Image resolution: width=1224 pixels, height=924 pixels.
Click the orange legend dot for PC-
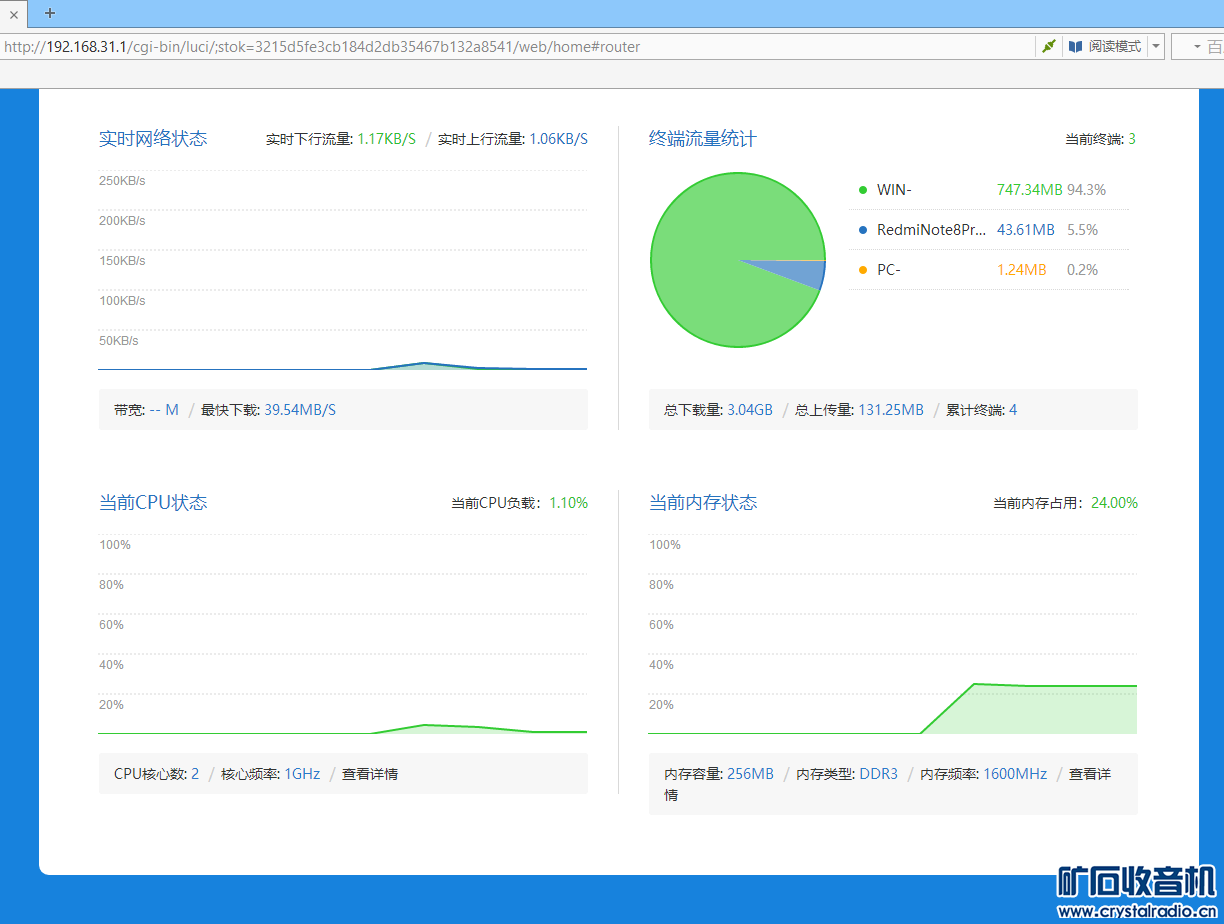tap(863, 270)
